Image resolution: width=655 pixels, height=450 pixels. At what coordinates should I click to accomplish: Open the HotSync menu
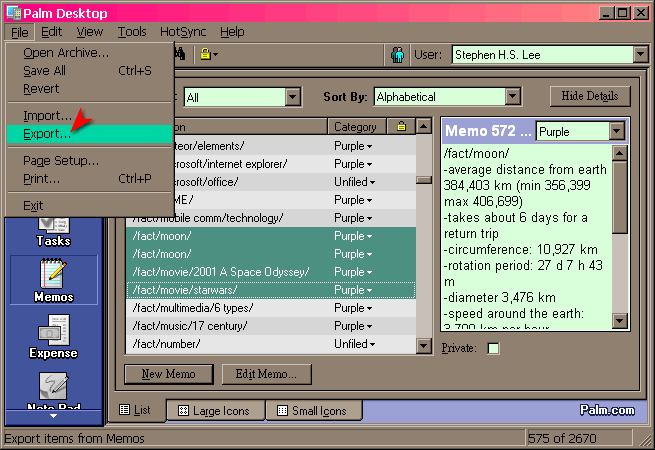[183, 32]
